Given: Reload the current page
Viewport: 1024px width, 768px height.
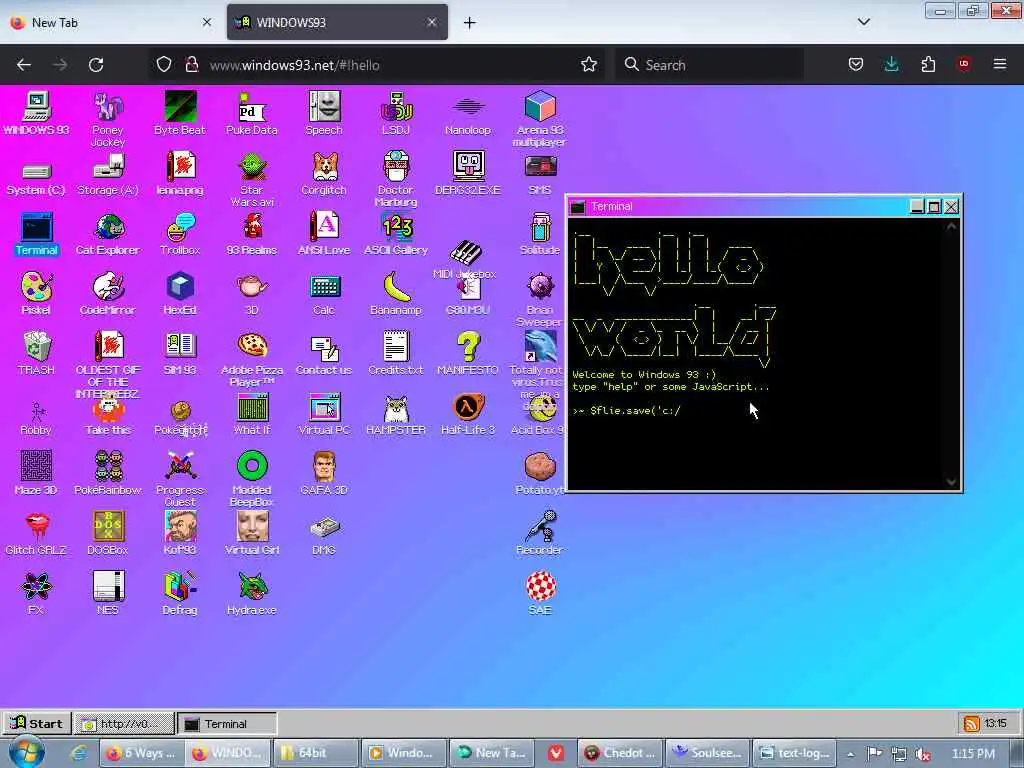Looking at the screenshot, I should click(96, 65).
